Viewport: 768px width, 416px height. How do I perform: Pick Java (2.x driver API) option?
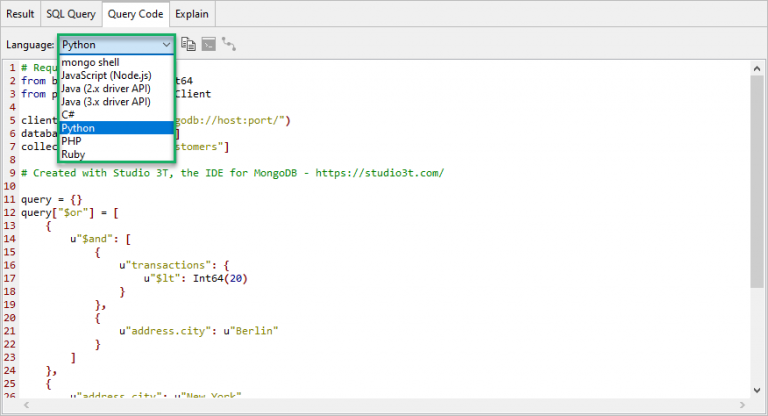105,88
